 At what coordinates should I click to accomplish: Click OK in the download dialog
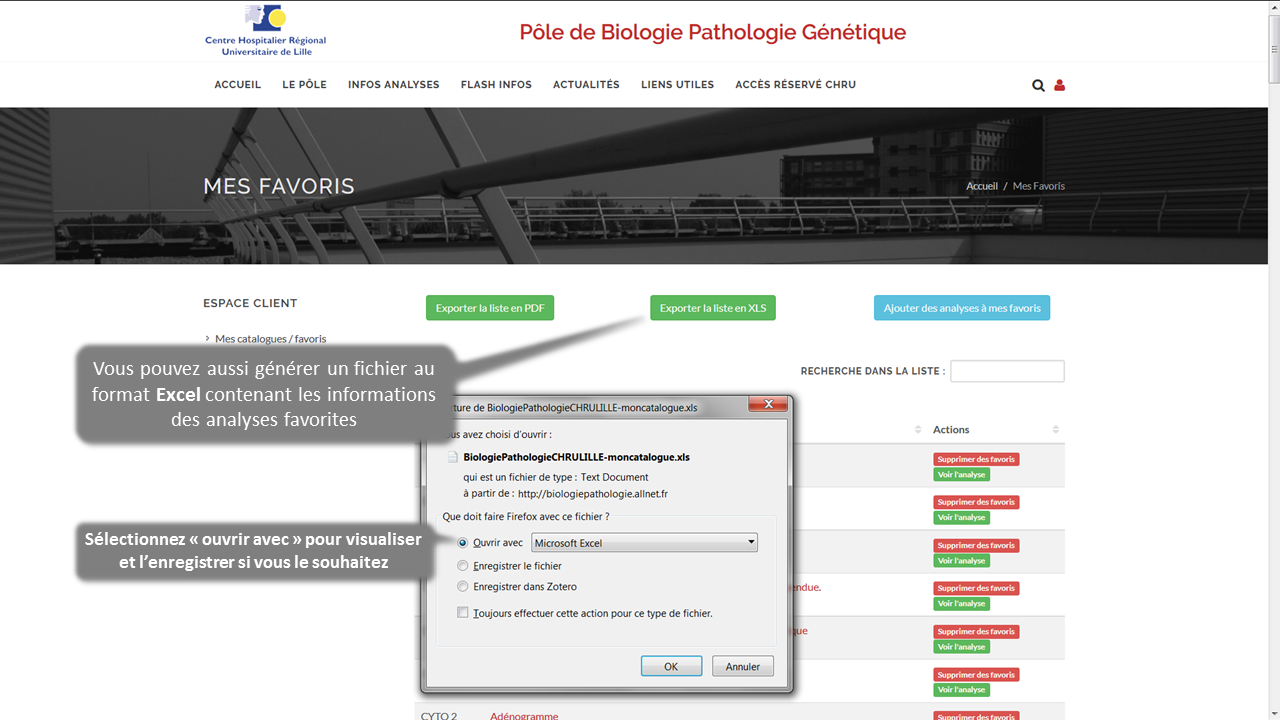(671, 667)
